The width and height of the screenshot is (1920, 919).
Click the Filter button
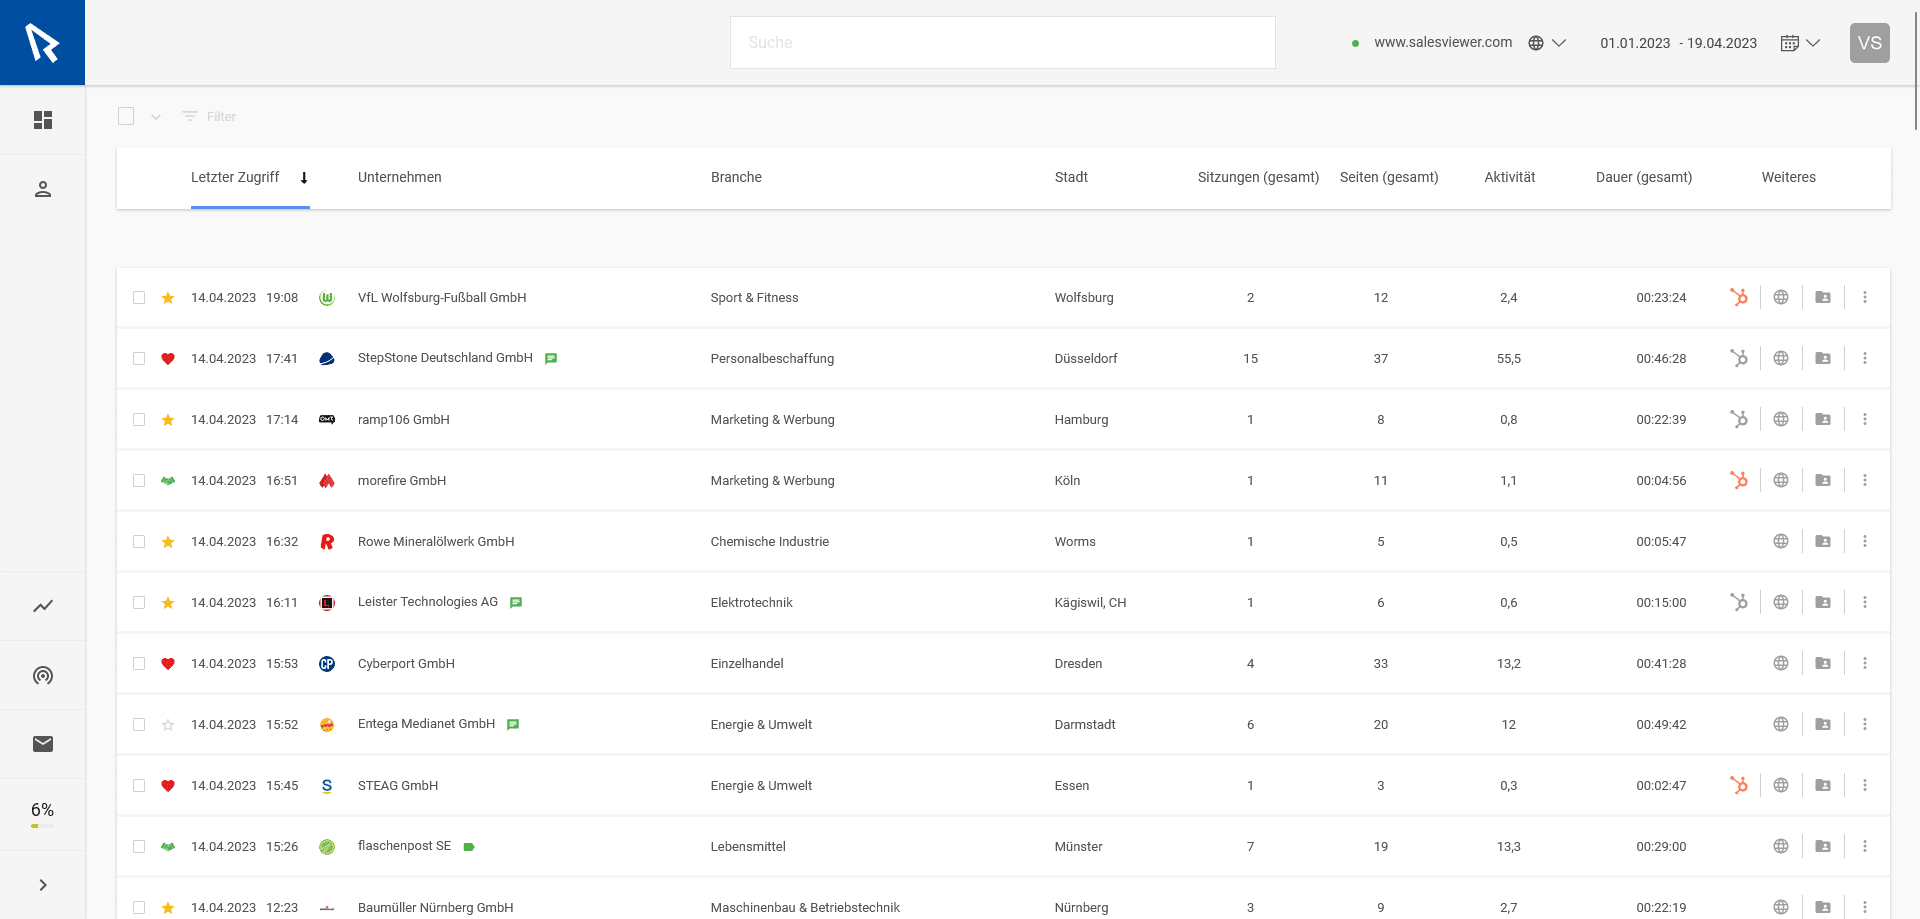[x=210, y=116]
